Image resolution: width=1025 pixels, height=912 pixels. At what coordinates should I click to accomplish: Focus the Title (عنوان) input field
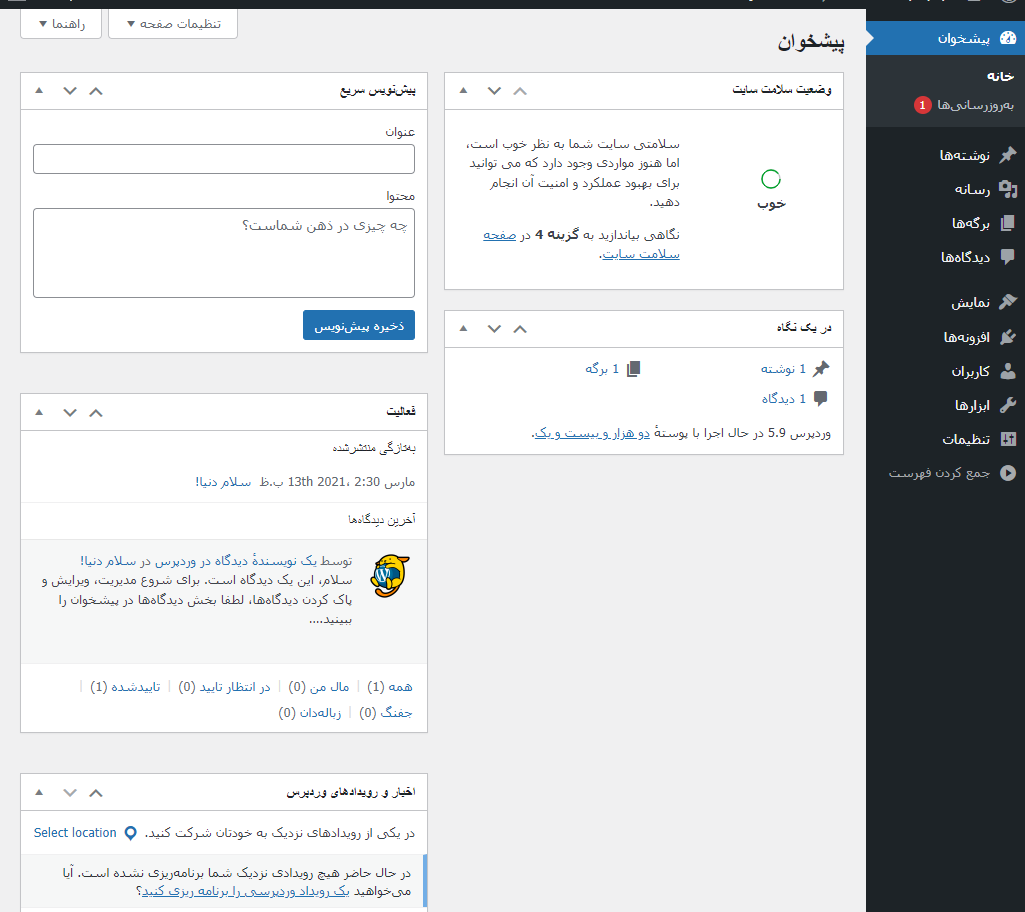click(x=224, y=159)
